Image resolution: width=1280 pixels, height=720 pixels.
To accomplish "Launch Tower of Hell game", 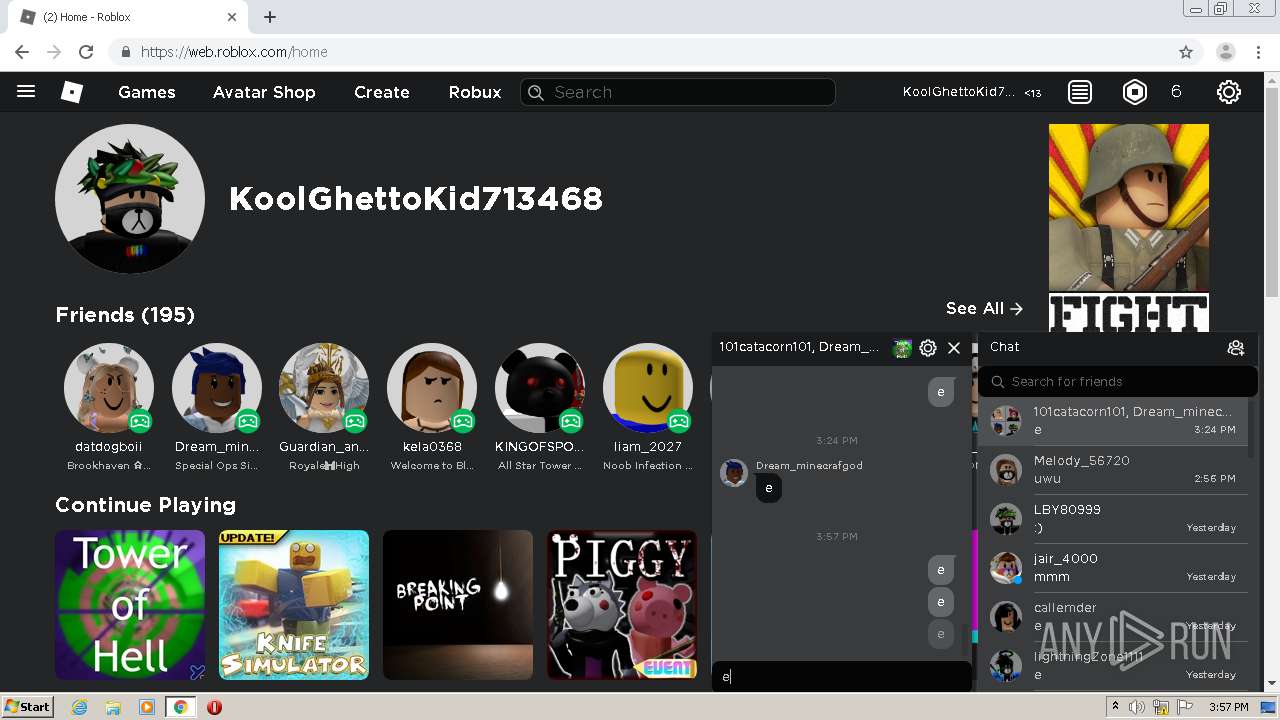I will coord(130,605).
